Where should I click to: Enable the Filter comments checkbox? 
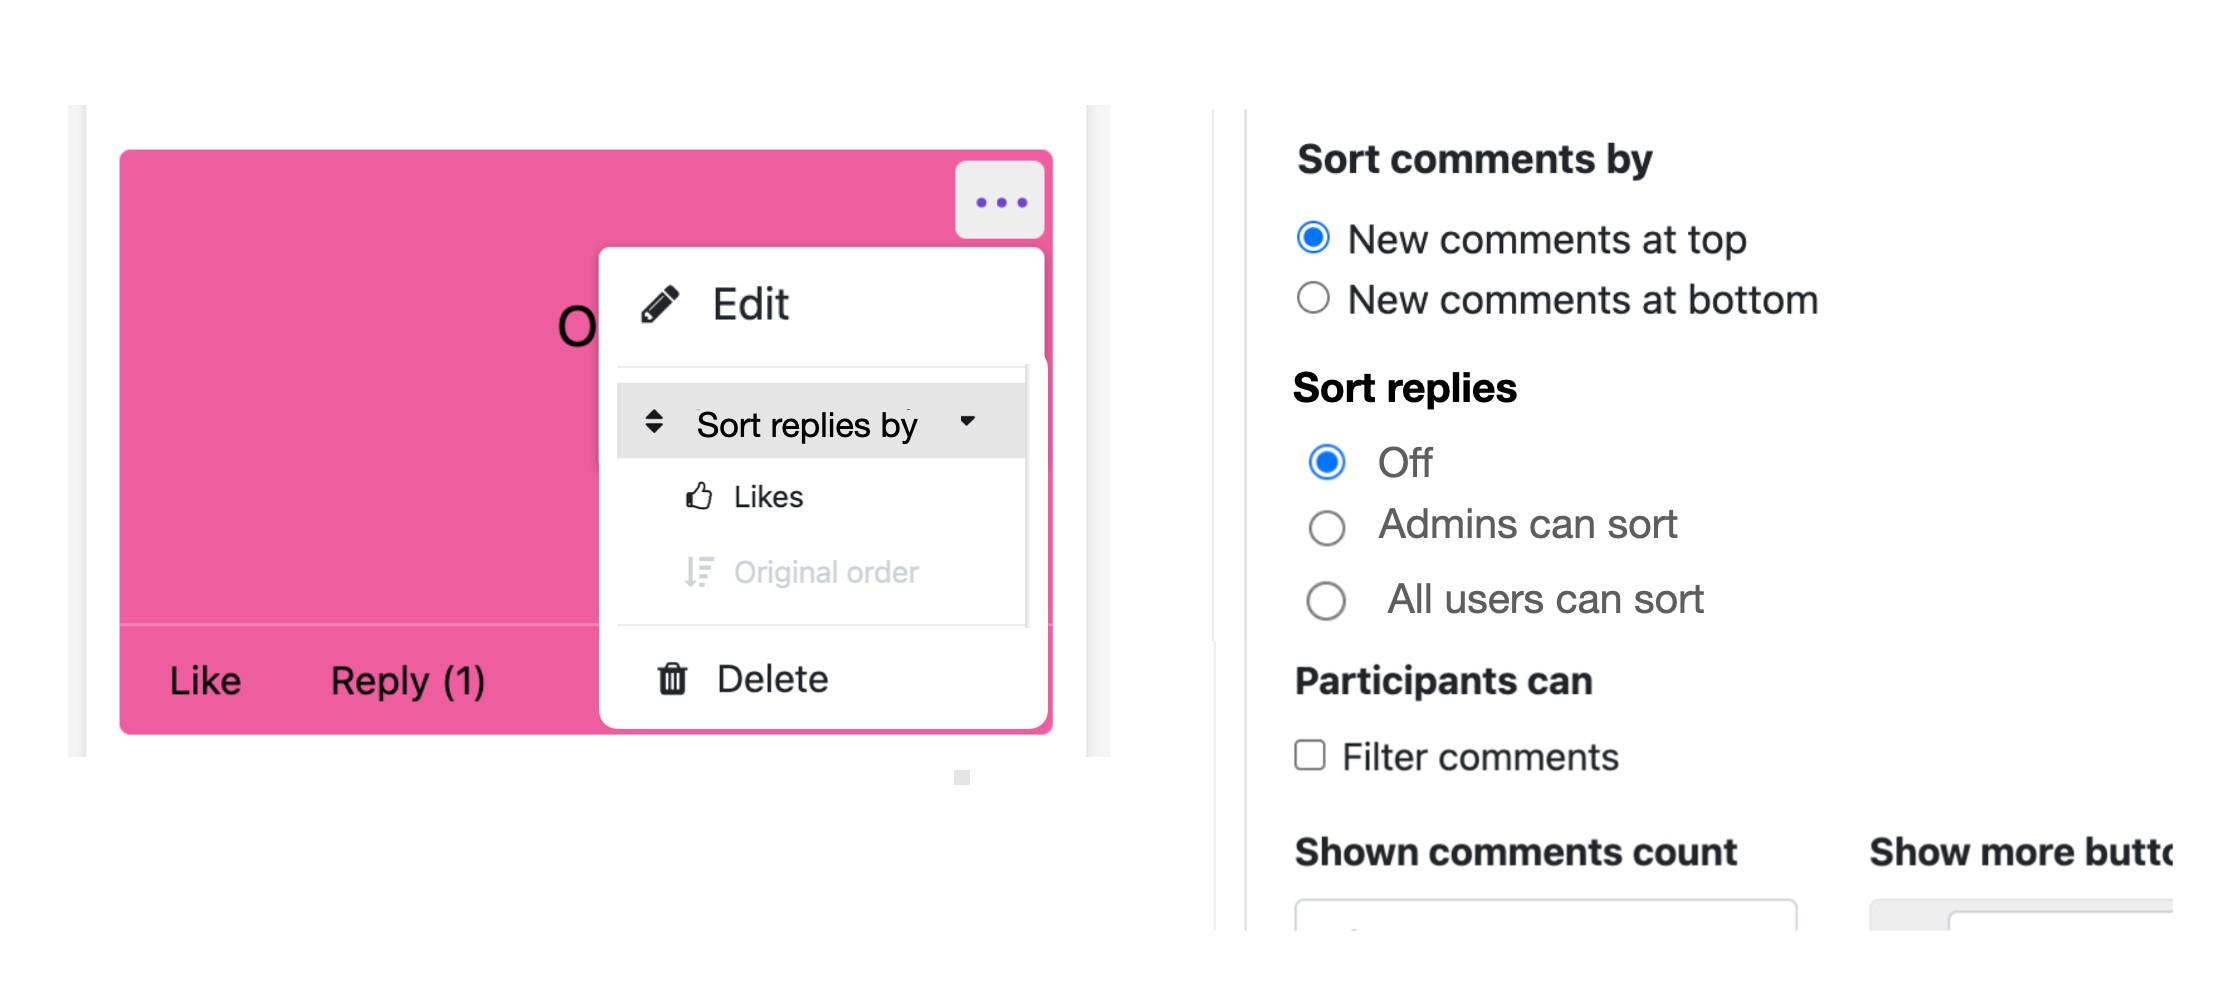coord(1310,755)
